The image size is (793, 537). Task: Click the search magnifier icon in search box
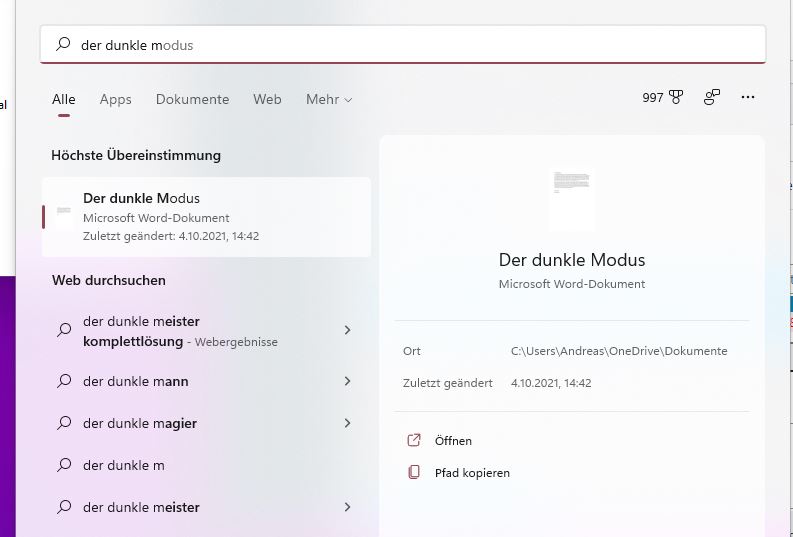click(x=63, y=45)
